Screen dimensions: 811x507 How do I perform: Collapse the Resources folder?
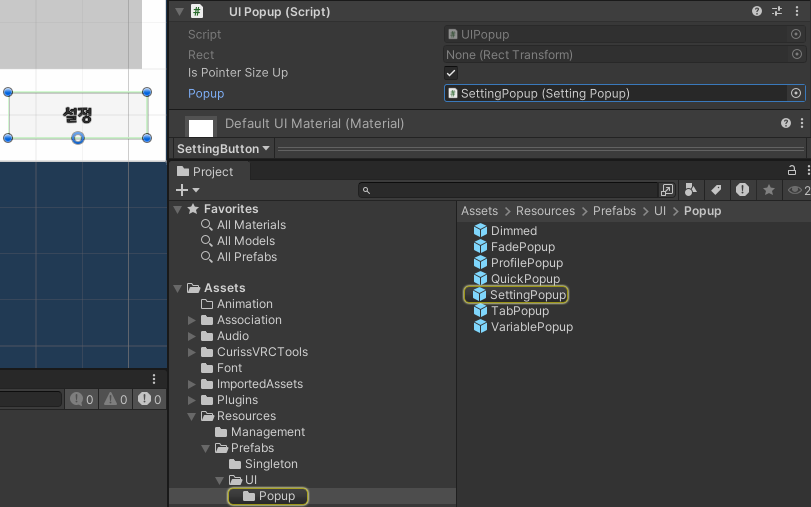coord(191,416)
